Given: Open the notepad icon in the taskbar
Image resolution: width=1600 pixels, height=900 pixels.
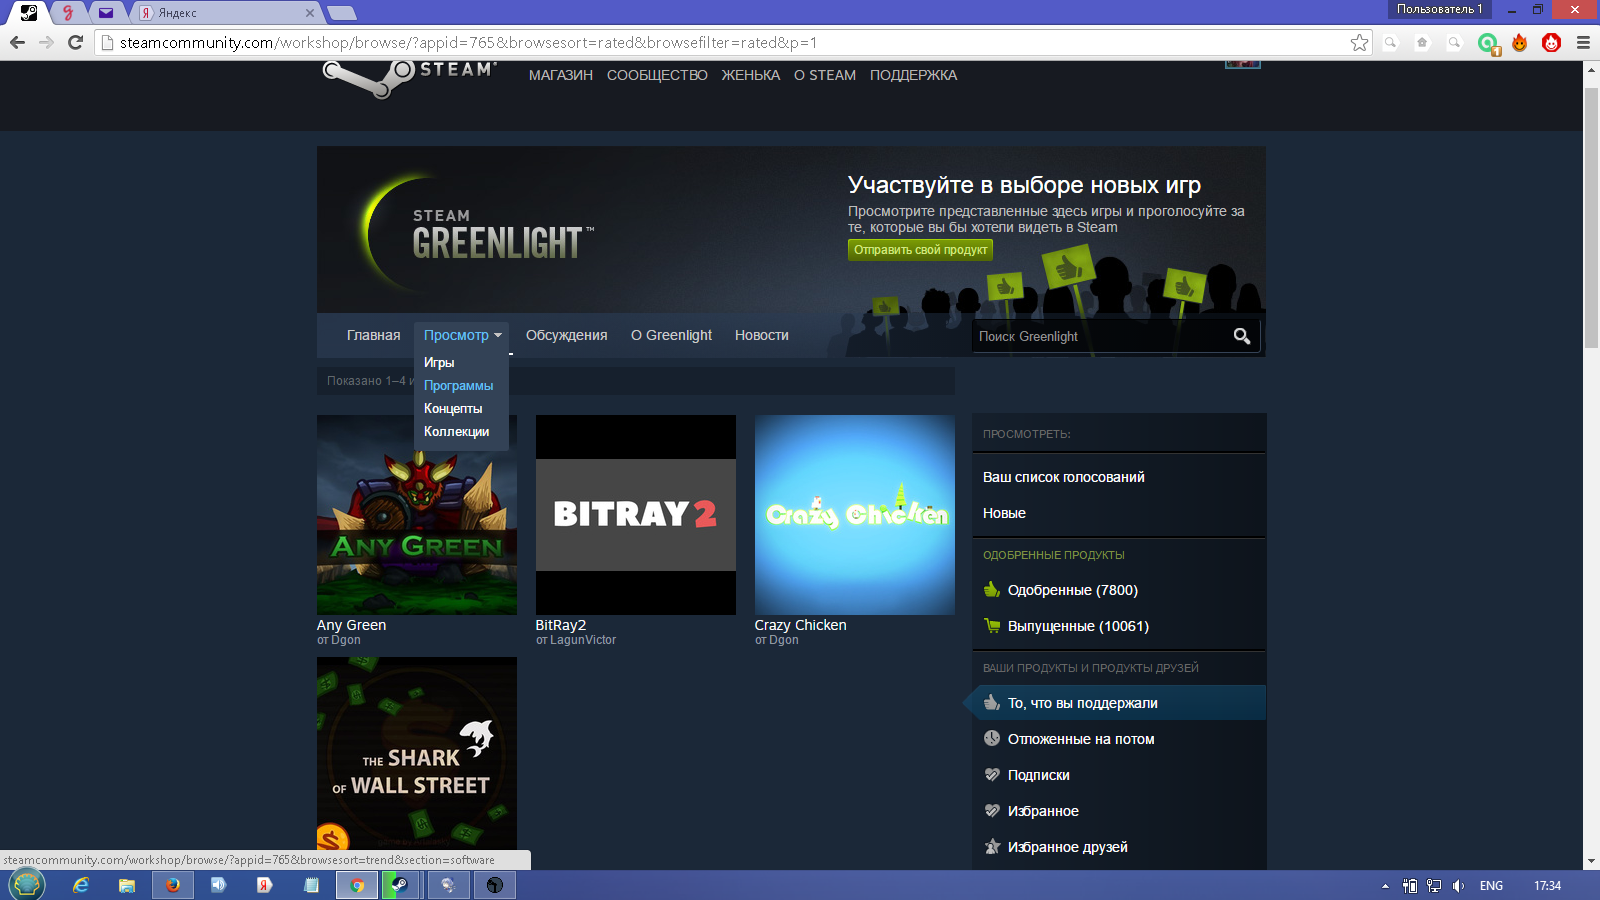Looking at the screenshot, I should pos(311,885).
